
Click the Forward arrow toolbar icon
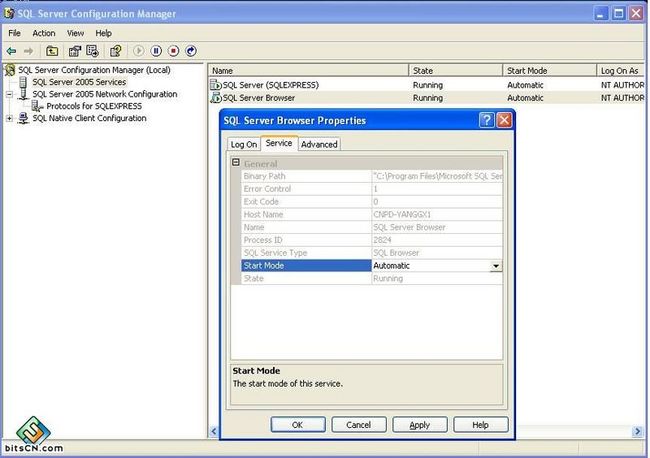point(28,51)
